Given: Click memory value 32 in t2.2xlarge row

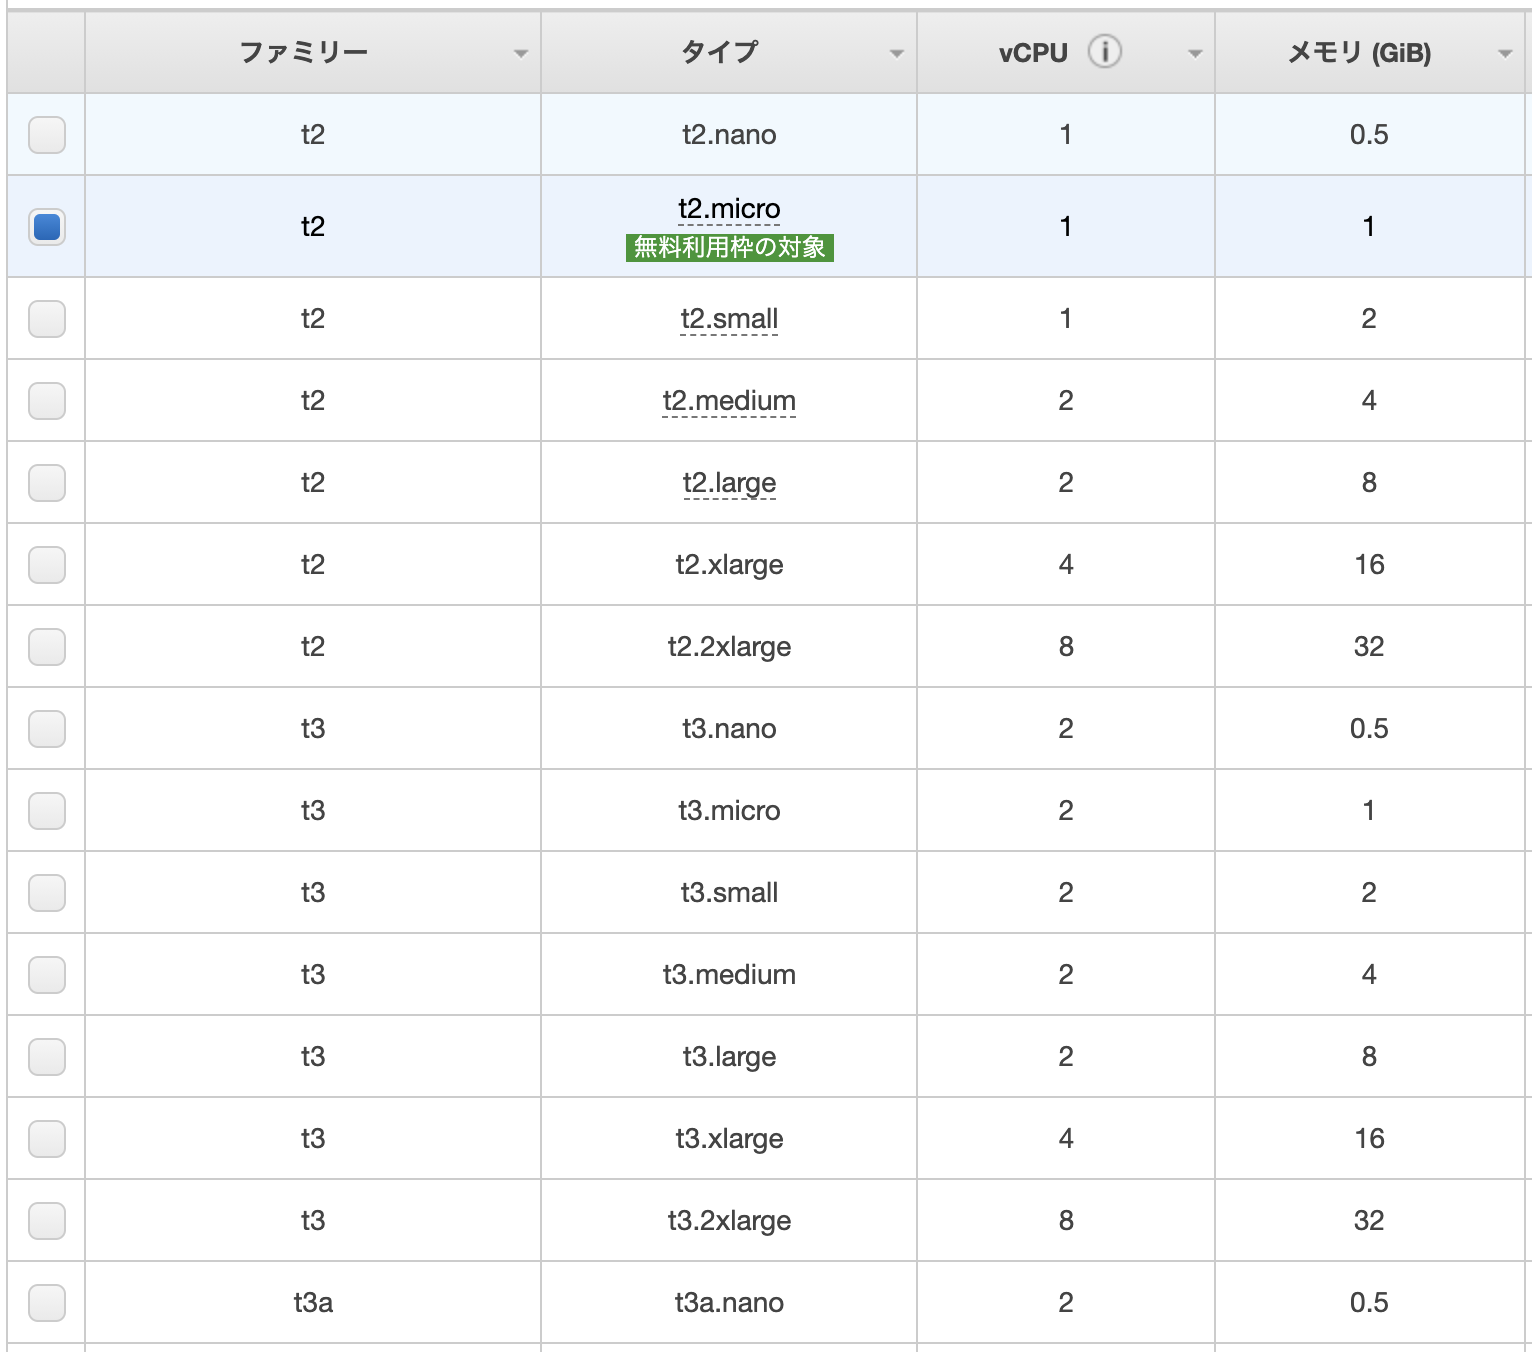Looking at the screenshot, I should click(x=1369, y=647).
